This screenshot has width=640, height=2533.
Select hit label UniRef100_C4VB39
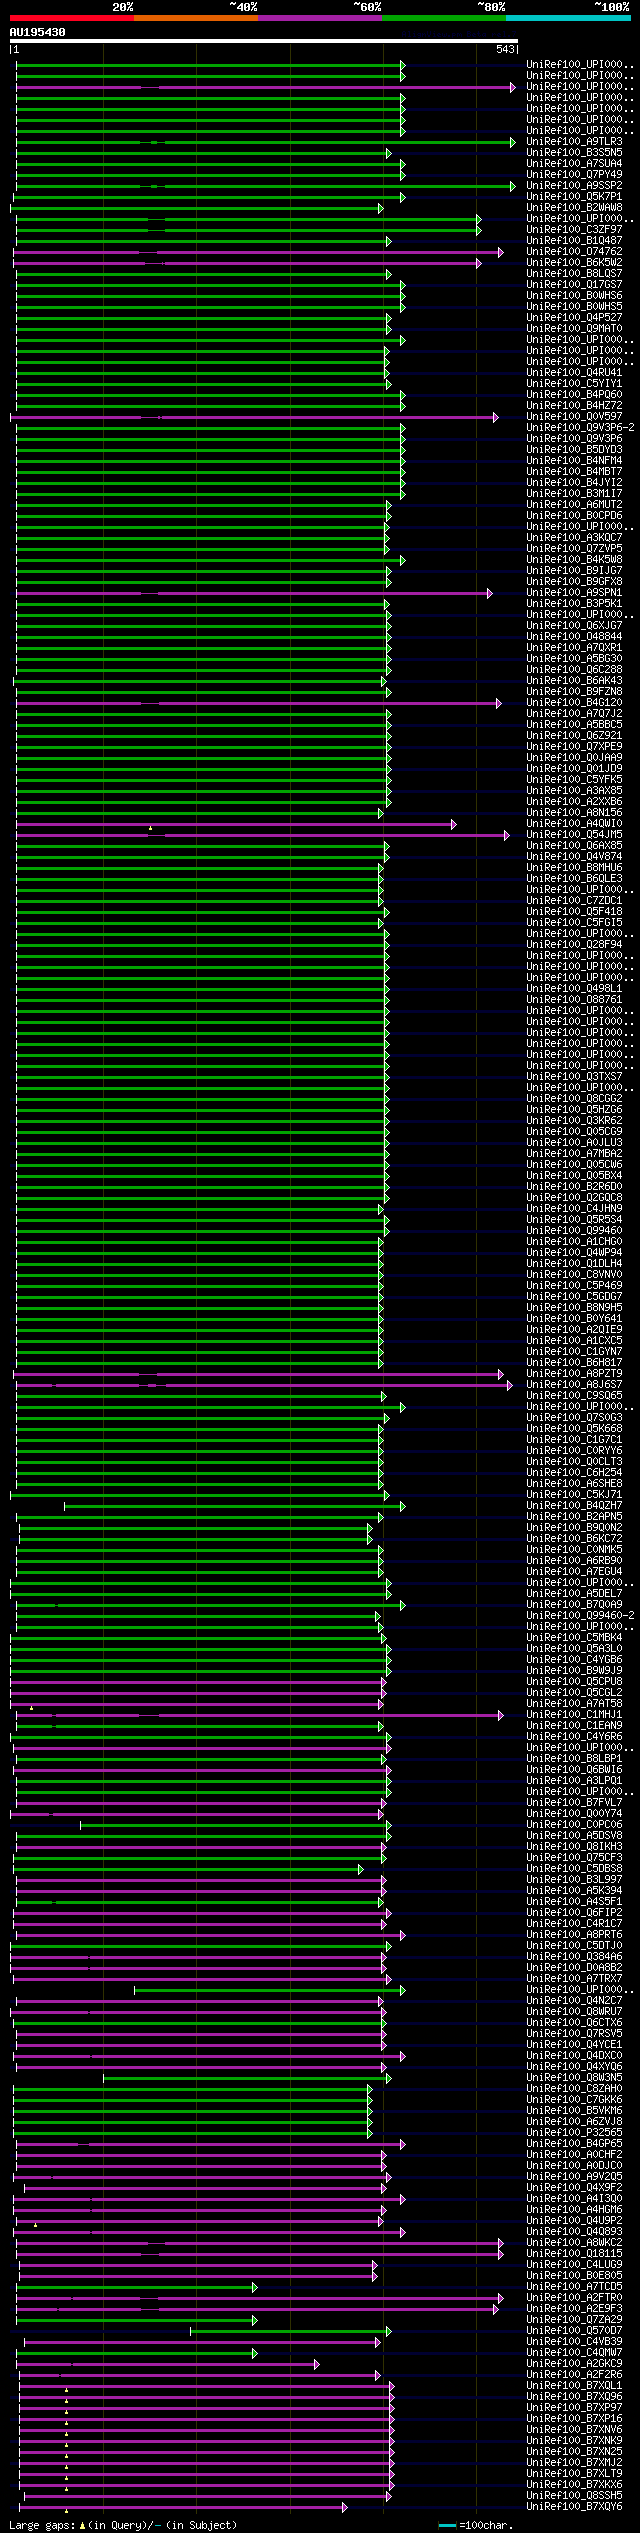pos(574,2342)
